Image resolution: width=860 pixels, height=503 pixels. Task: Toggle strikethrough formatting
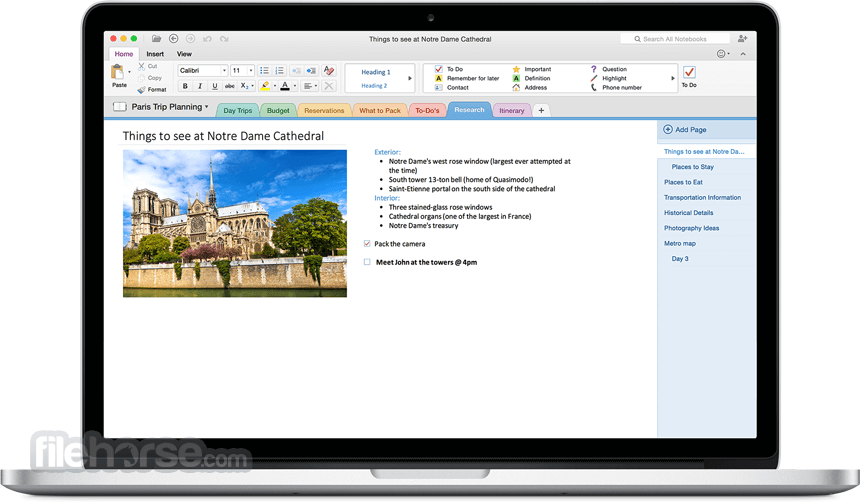[230, 86]
